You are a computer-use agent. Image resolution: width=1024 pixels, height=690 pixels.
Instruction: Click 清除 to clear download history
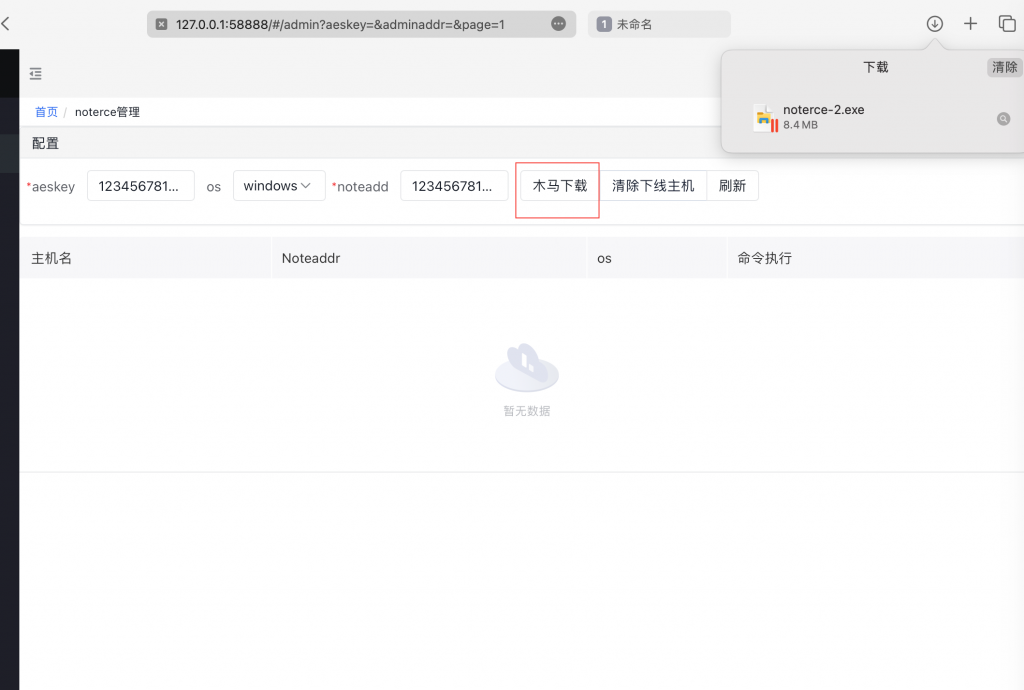click(1003, 67)
